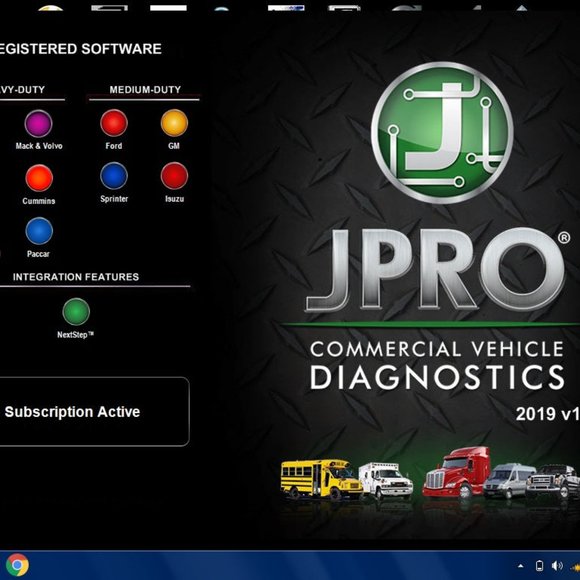Click the green JPRO circuit-board J logo

[x=442, y=132]
